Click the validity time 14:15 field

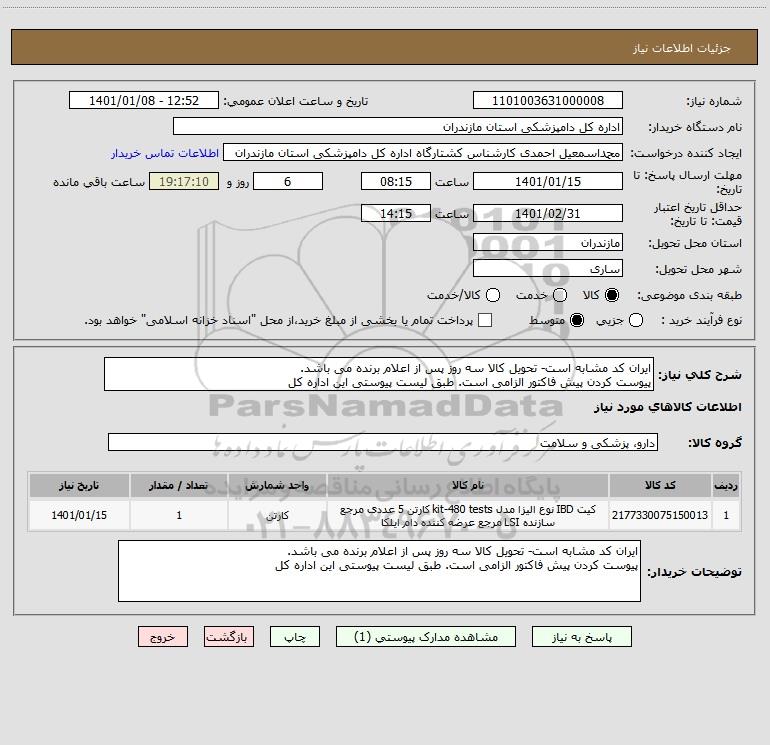click(396, 213)
